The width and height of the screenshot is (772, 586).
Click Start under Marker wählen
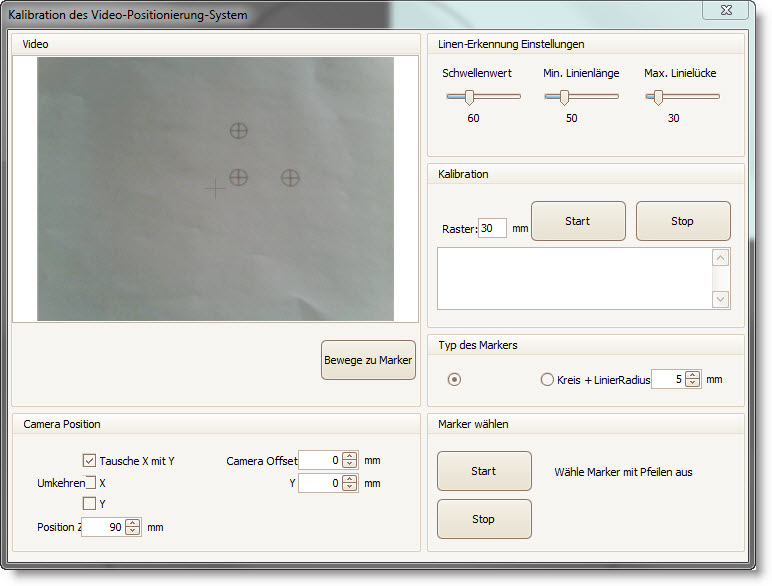pos(483,471)
